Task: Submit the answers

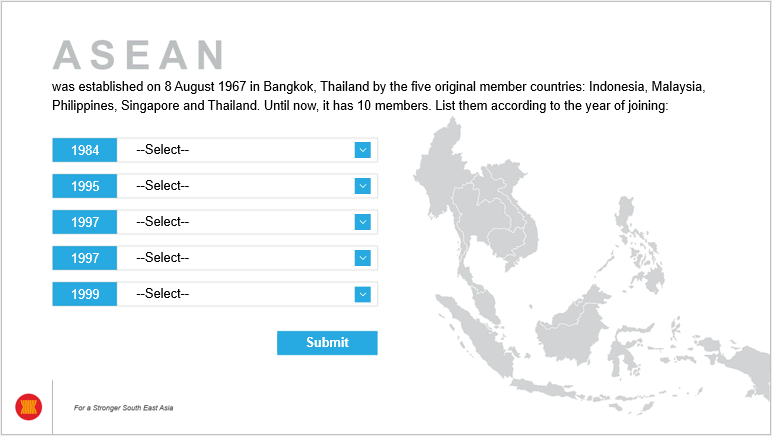Action: click(327, 343)
